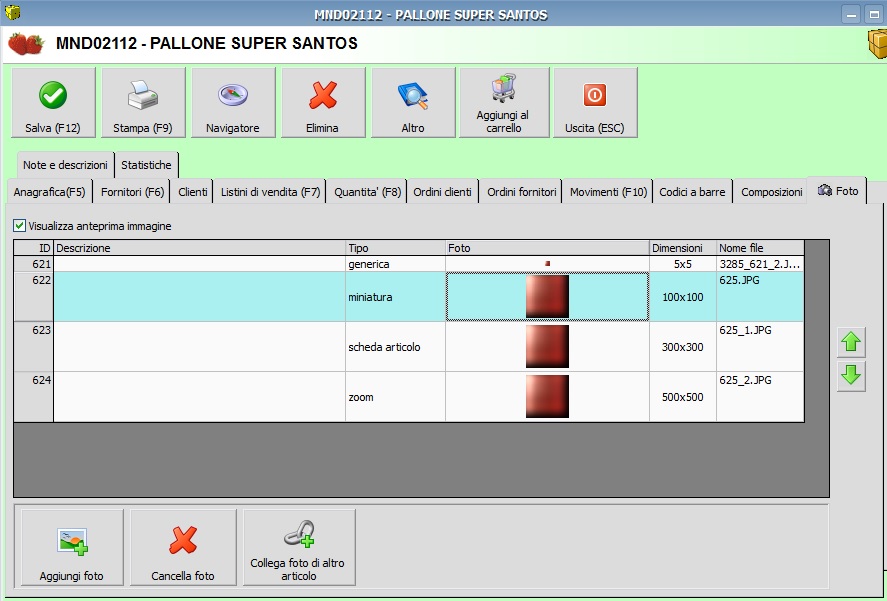Click the Nome file column header
This screenshot has height=601, width=887.
(x=760, y=248)
